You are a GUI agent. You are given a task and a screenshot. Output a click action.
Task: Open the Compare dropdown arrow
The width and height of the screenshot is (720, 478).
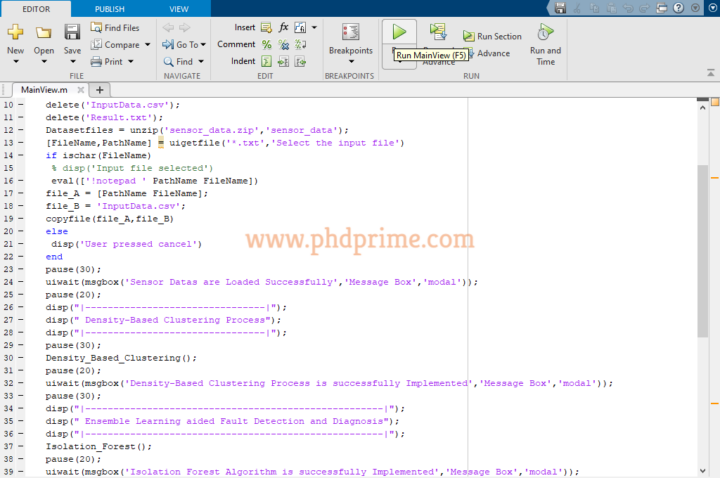click(x=147, y=44)
